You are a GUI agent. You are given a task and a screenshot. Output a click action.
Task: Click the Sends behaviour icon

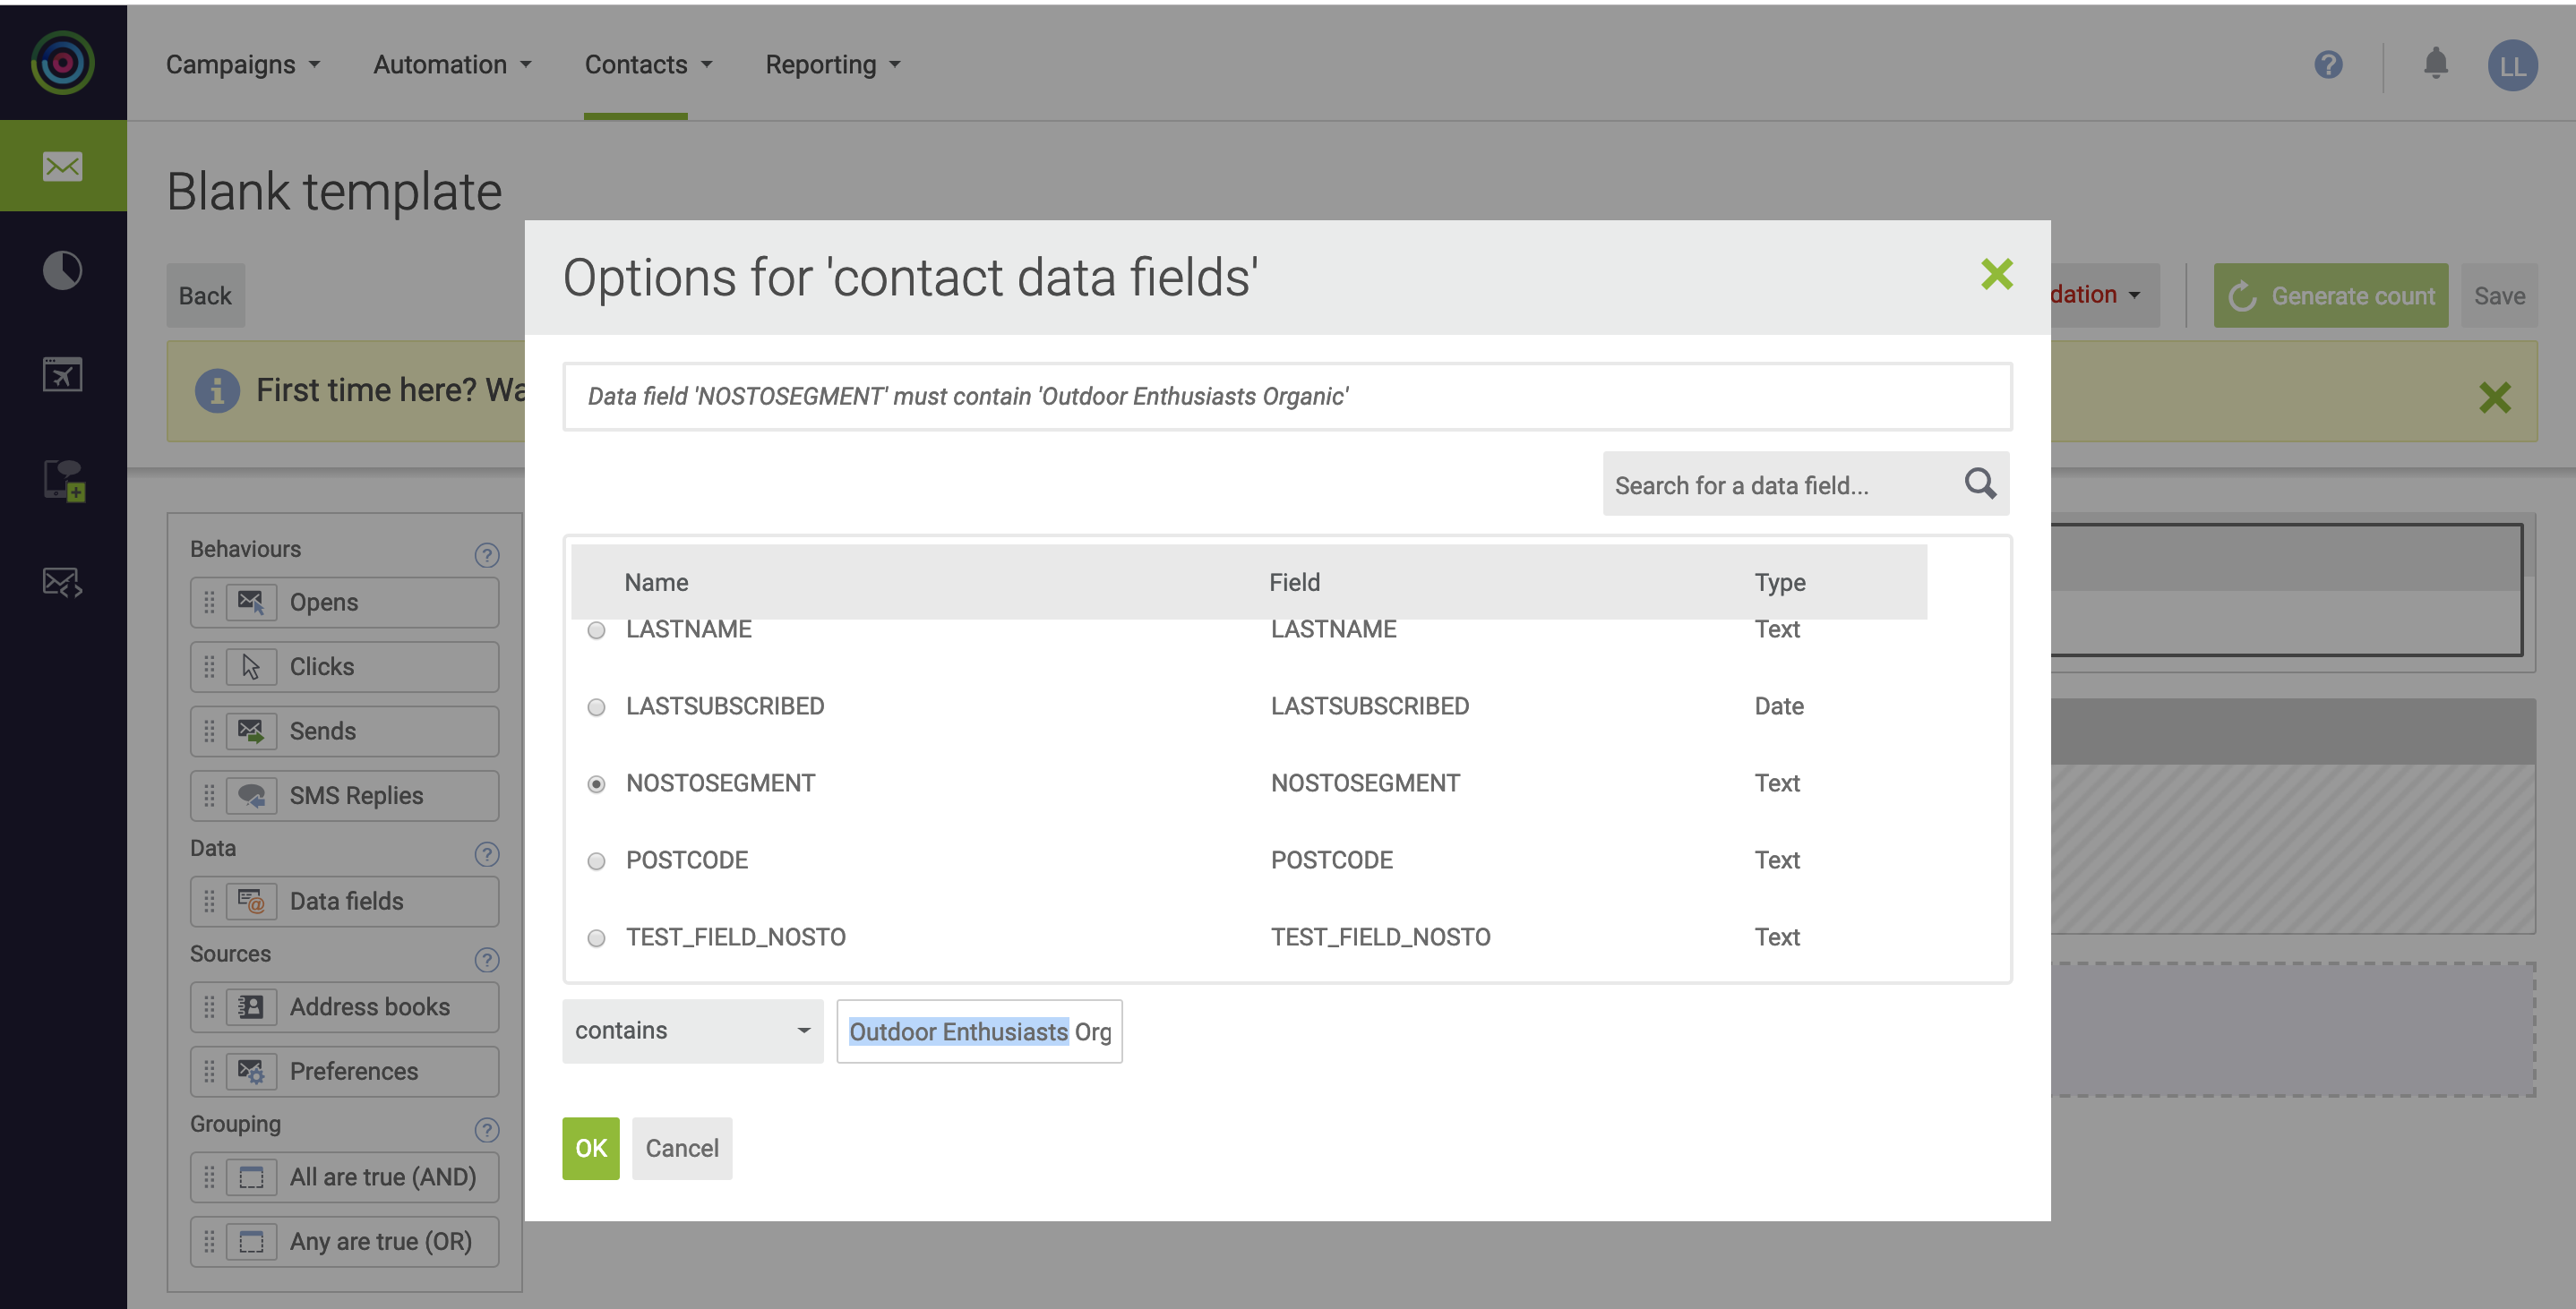click(251, 731)
